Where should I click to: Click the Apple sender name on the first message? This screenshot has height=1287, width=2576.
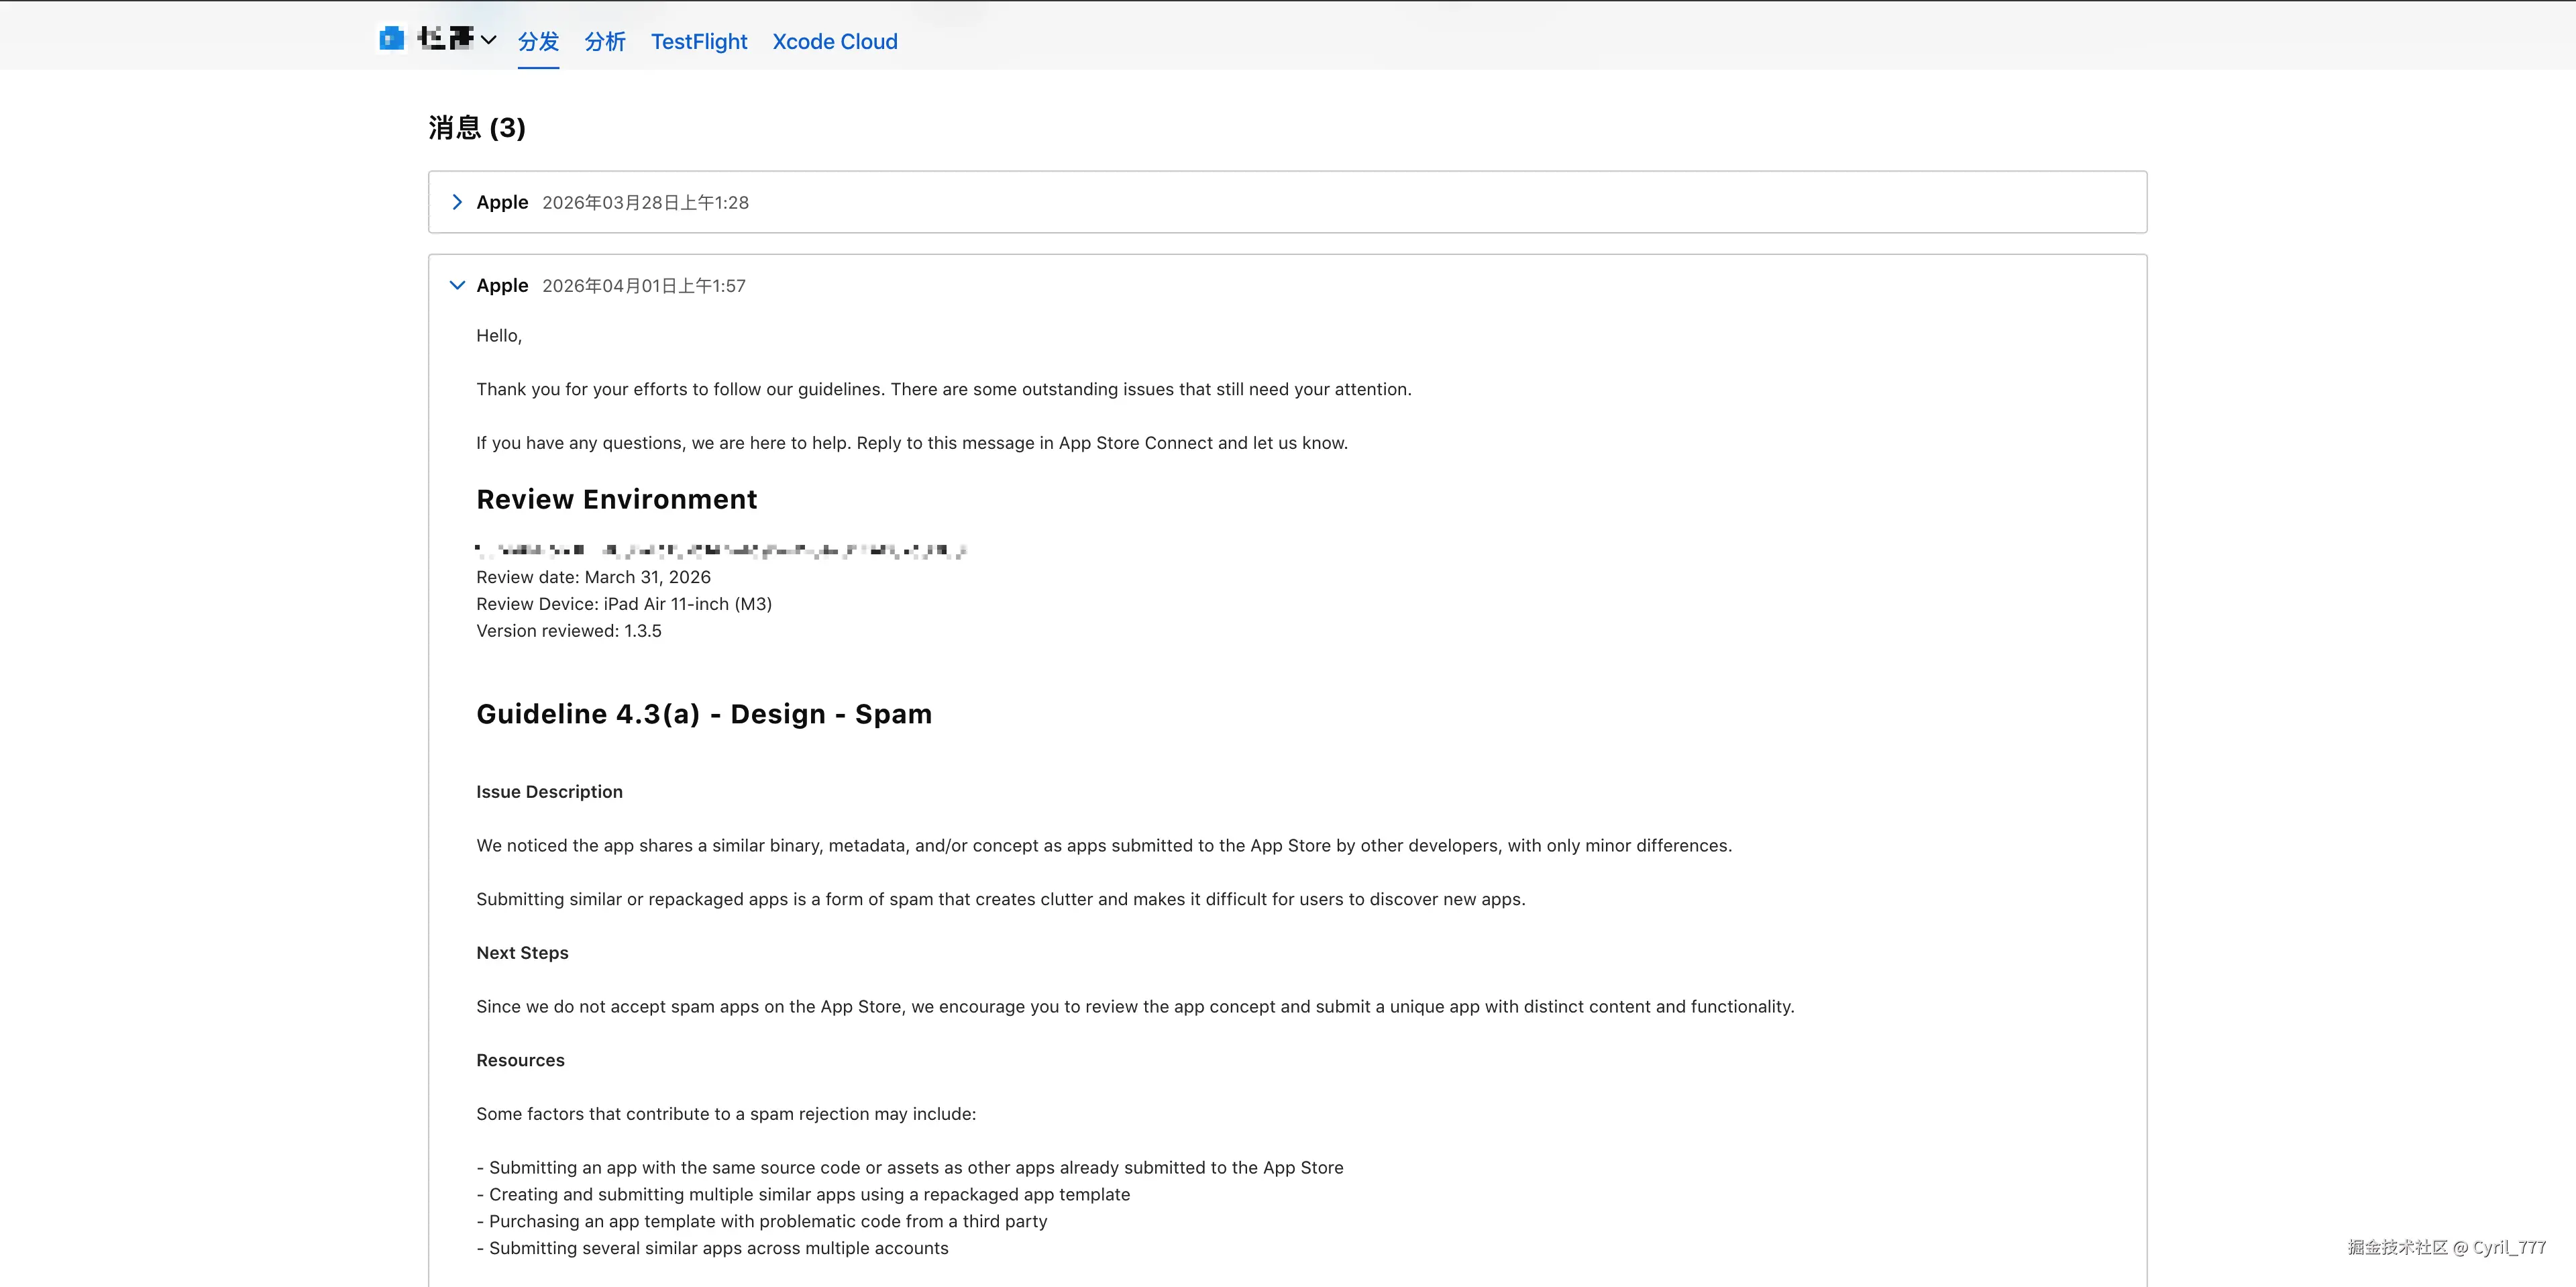pyautogui.click(x=502, y=202)
